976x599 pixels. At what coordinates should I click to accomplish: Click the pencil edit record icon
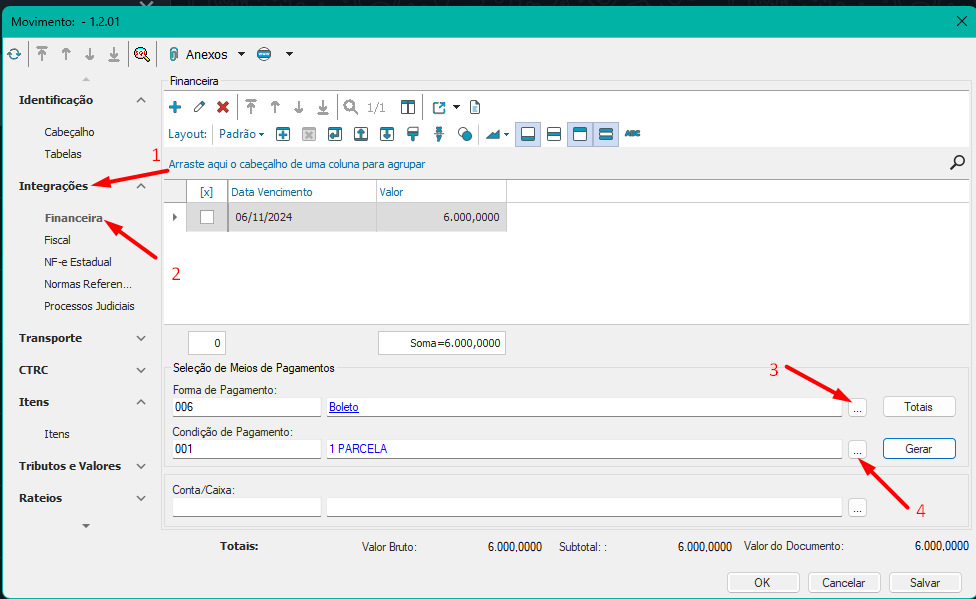pyautogui.click(x=199, y=107)
